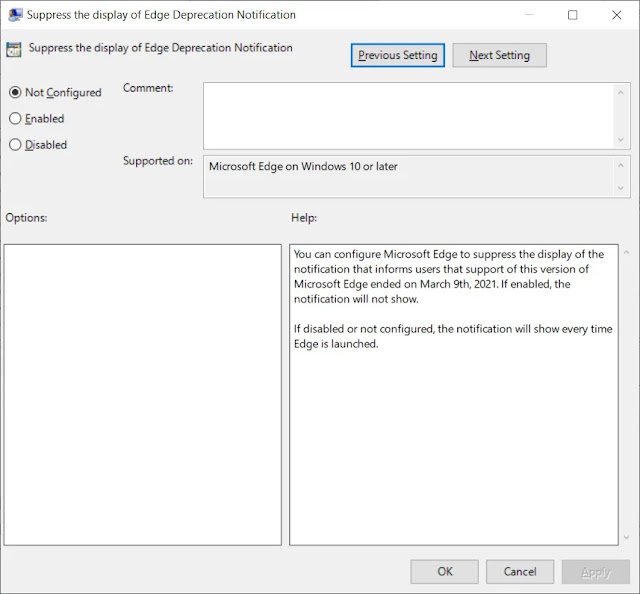Click the Comment: label
This screenshot has height=594, width=640.
point(148,88)
